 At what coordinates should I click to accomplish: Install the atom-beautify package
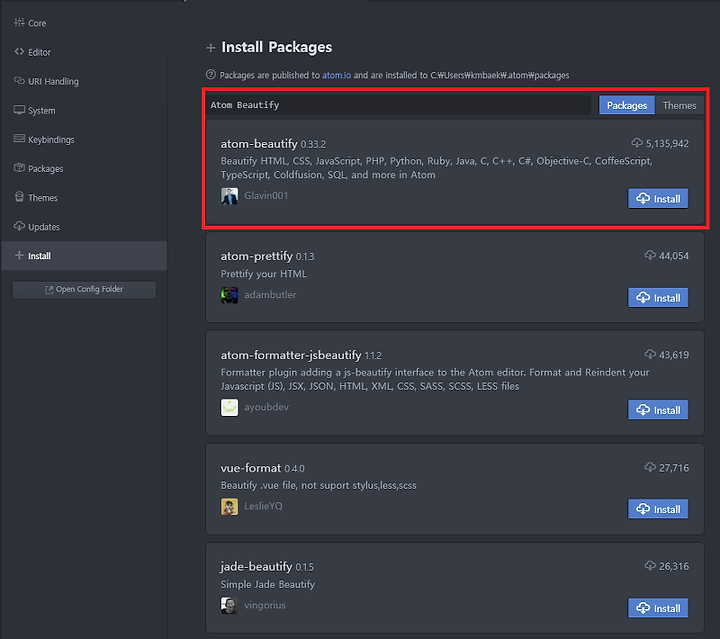coord(658,199)
